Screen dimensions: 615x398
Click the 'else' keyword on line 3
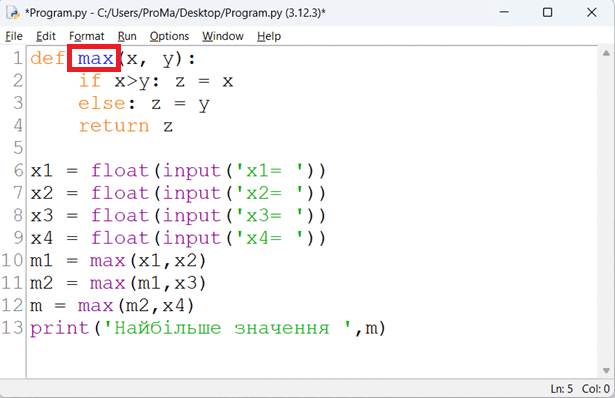(x=102, y=104)
